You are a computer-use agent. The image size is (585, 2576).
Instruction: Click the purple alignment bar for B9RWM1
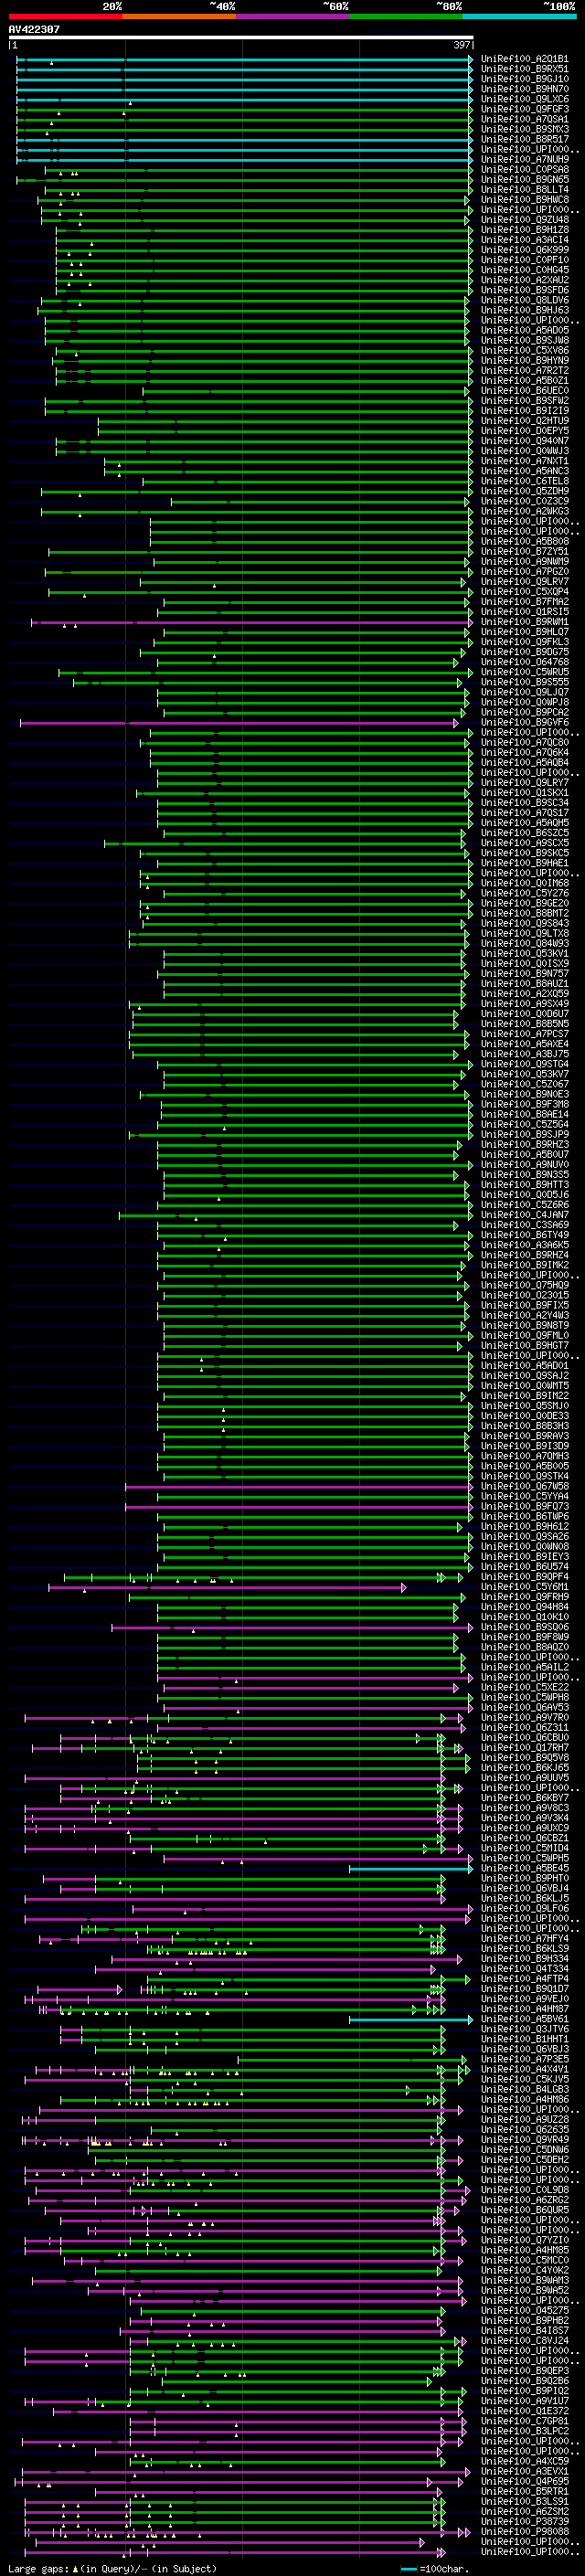[x=251, y=622]
